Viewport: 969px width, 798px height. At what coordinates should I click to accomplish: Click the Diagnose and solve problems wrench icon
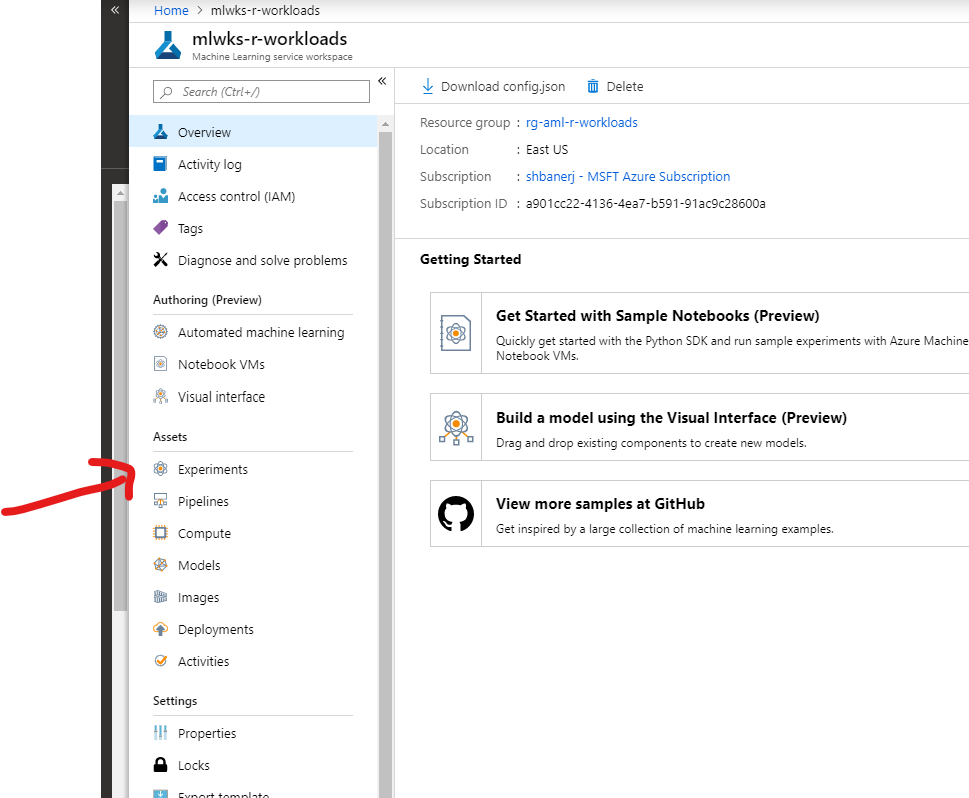(161, 260)
